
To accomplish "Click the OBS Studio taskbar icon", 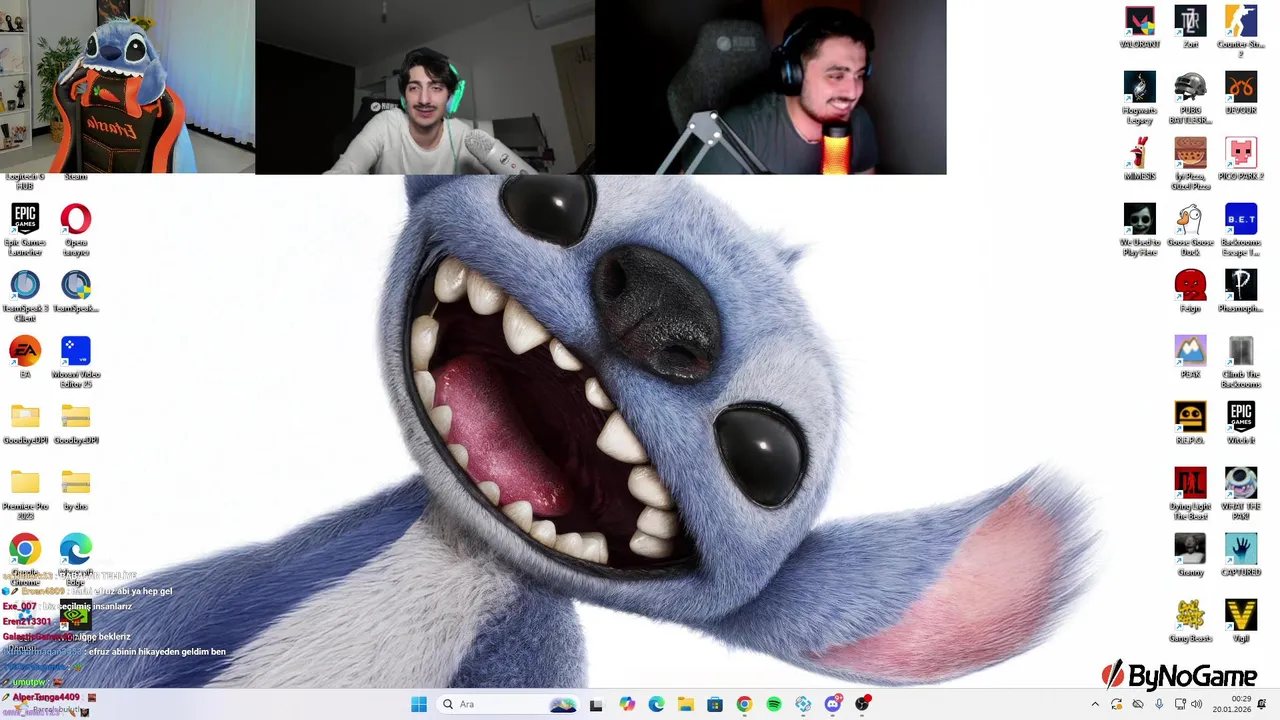I will pyautogui.click(x=863, y=704).
